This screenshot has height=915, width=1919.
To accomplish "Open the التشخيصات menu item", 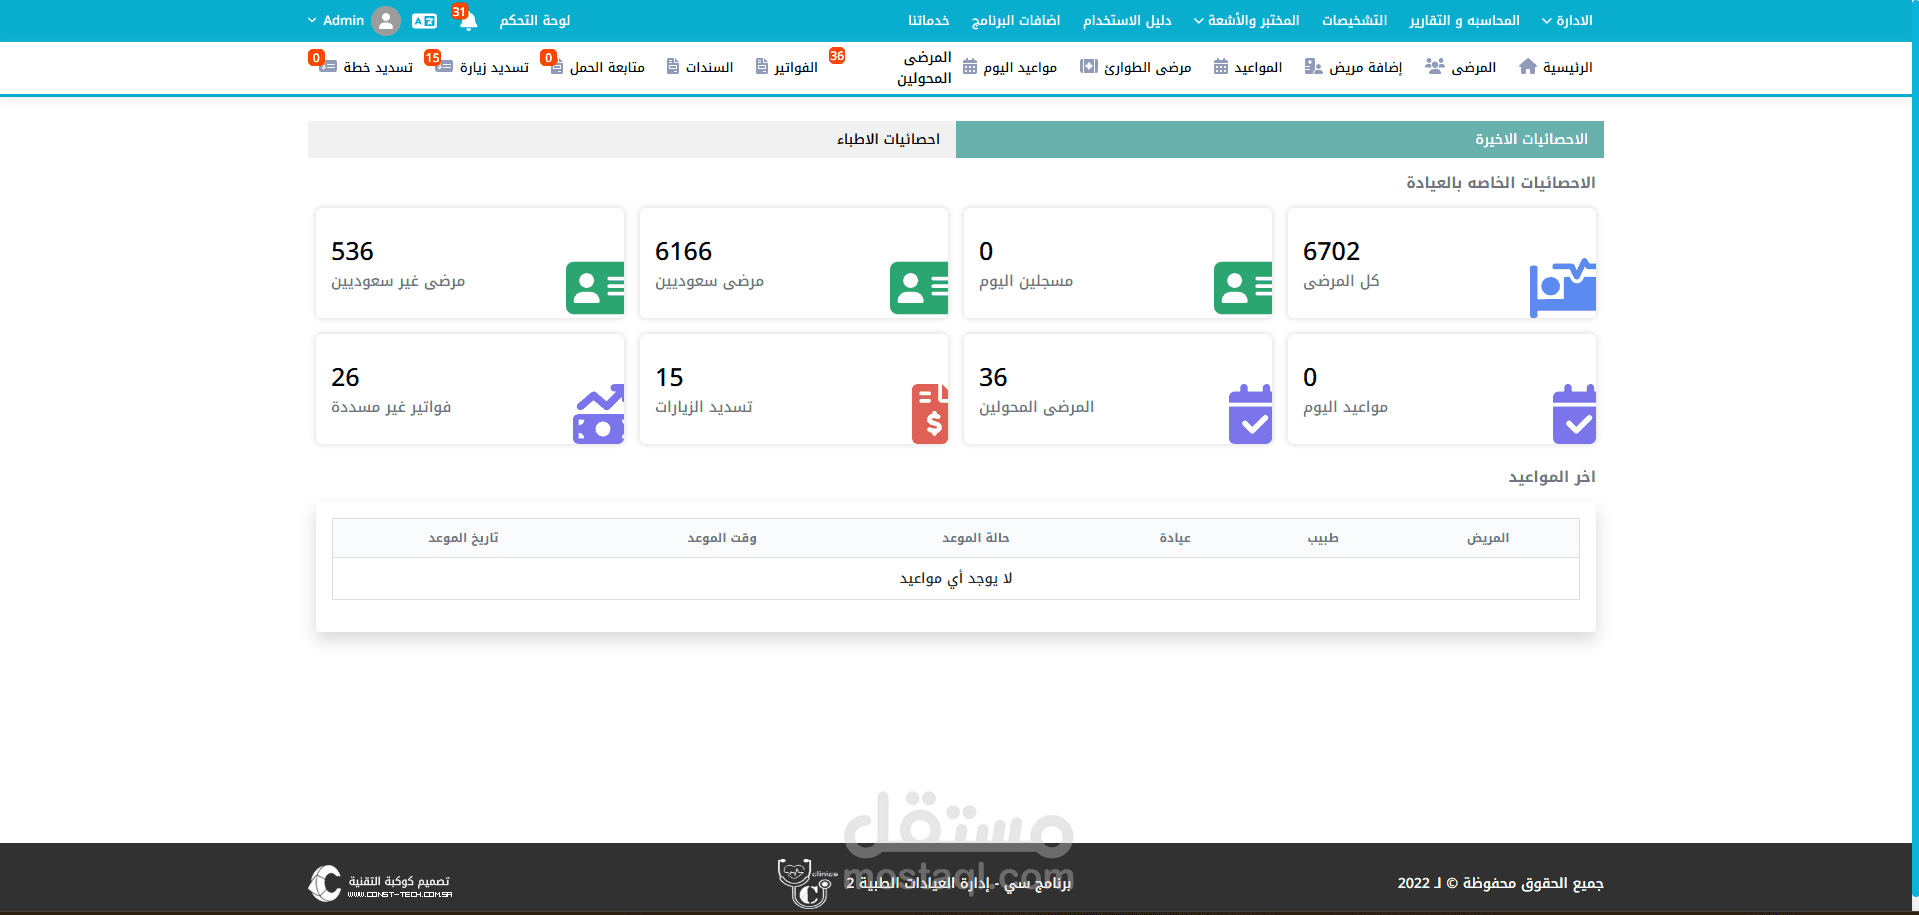I will pyautogui.click(x=1354, y=20).
